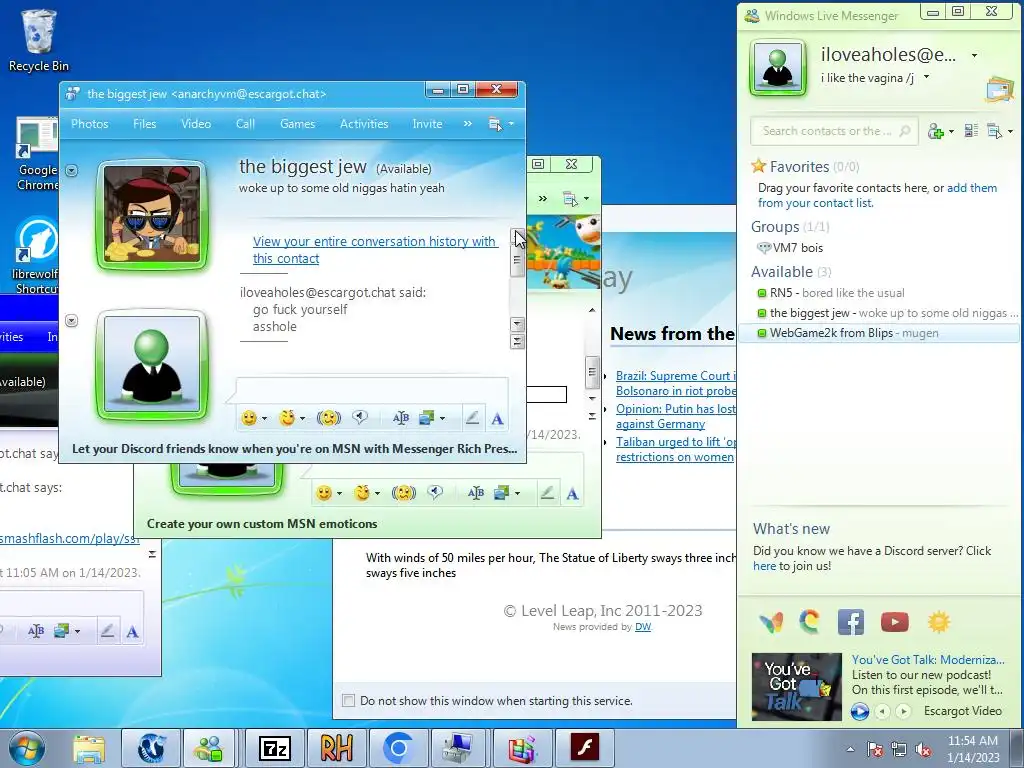Image resolution: width=1024 pixels, height=768 pixels.
Task: Click your own green avatar picture in the chat
Action: [152, 364]
